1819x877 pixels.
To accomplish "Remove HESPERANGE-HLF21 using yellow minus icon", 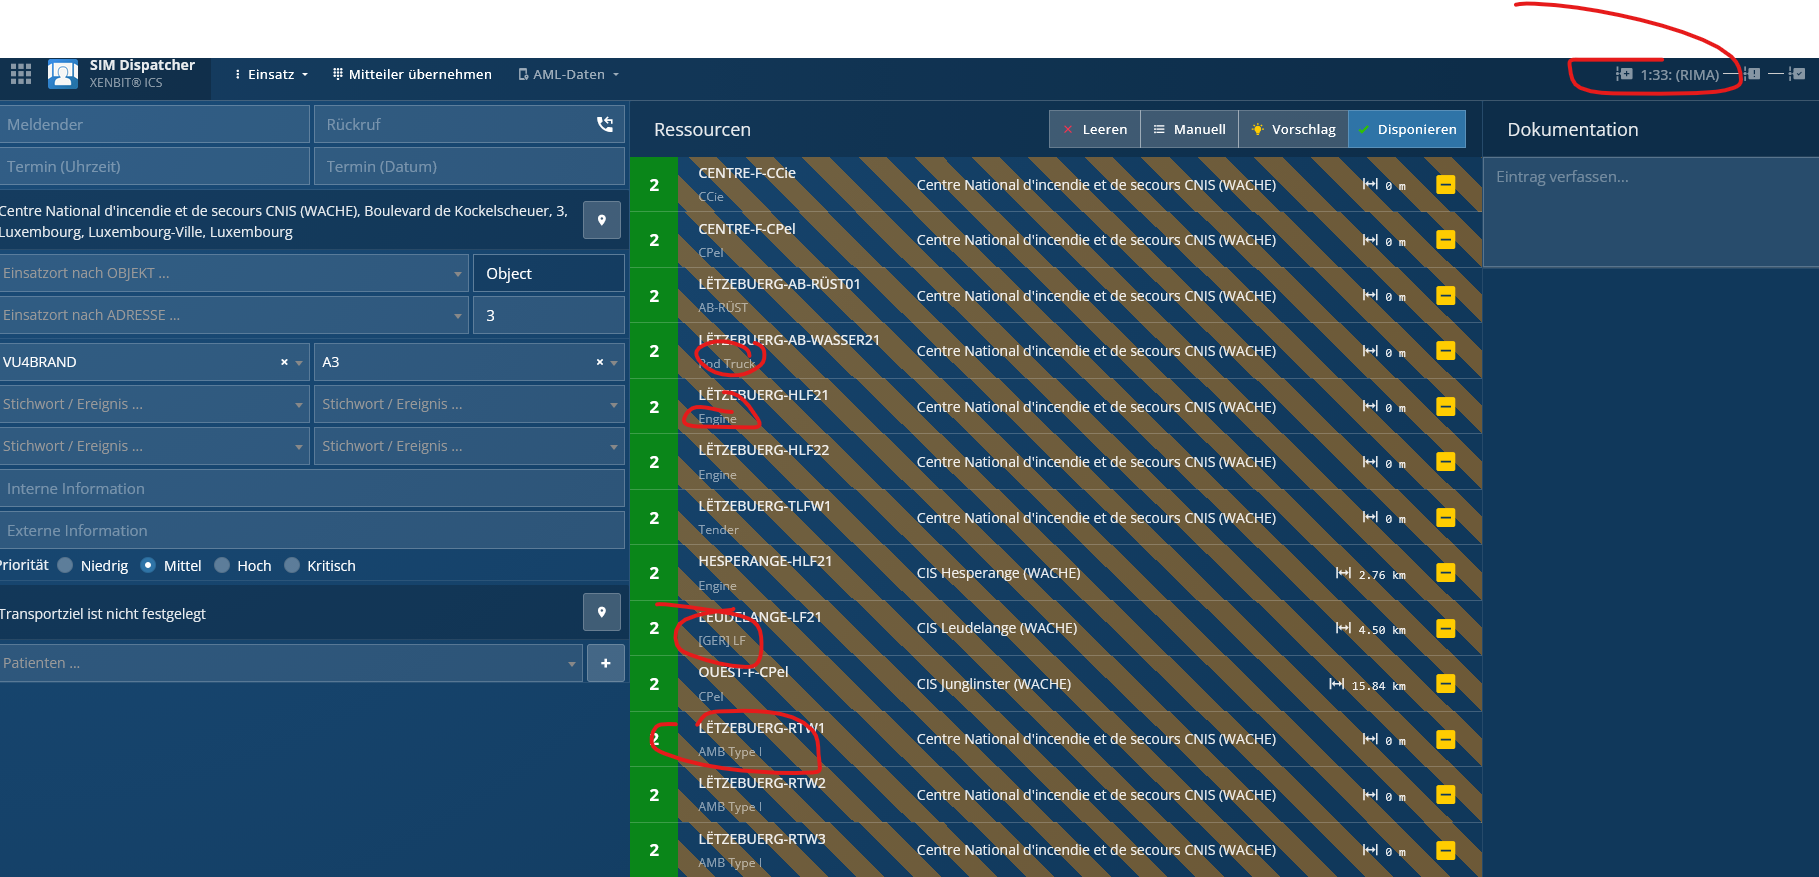I will (1445, 573).
